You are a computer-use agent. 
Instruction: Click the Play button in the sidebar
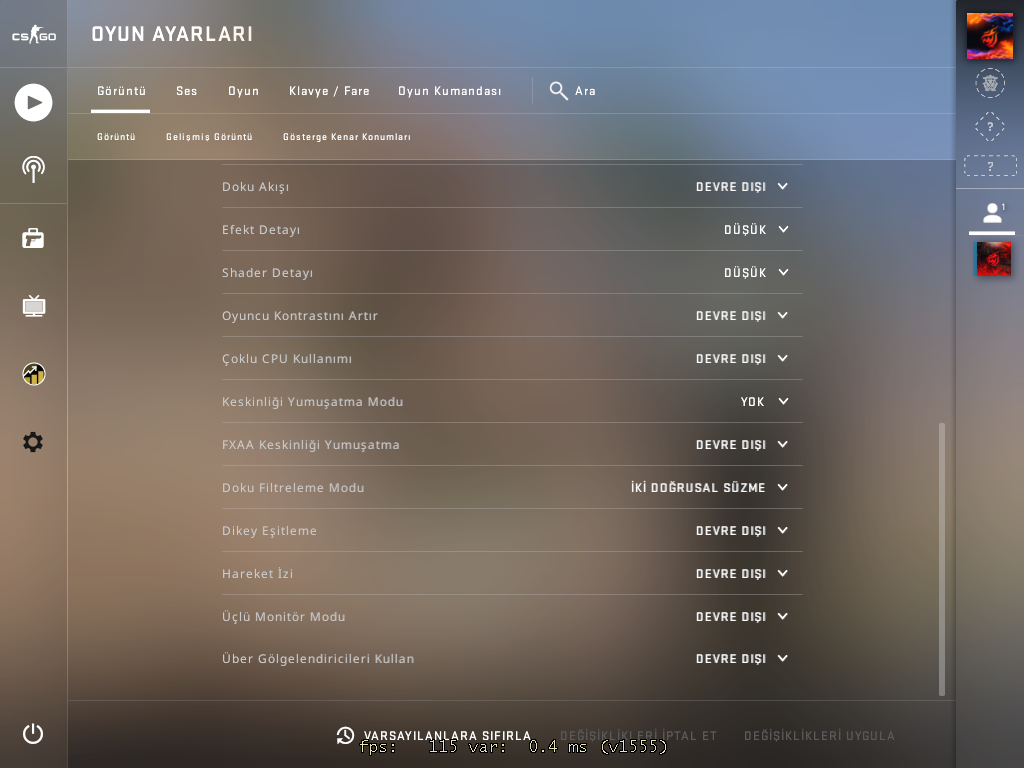pos(33,103)
